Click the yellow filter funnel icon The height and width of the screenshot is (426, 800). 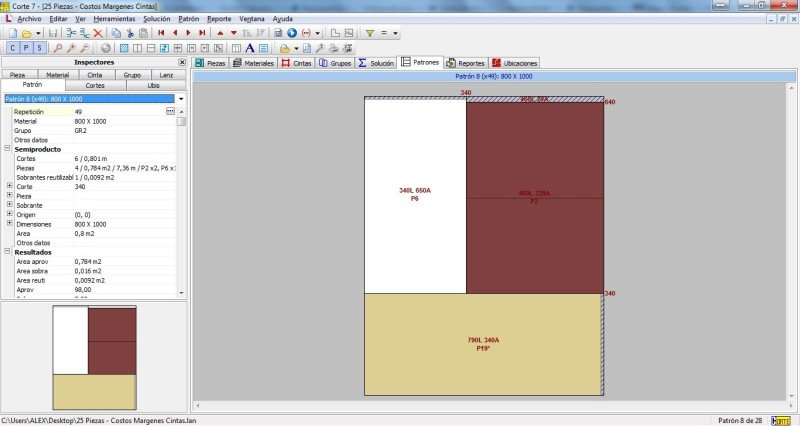[x=369, y=33]
